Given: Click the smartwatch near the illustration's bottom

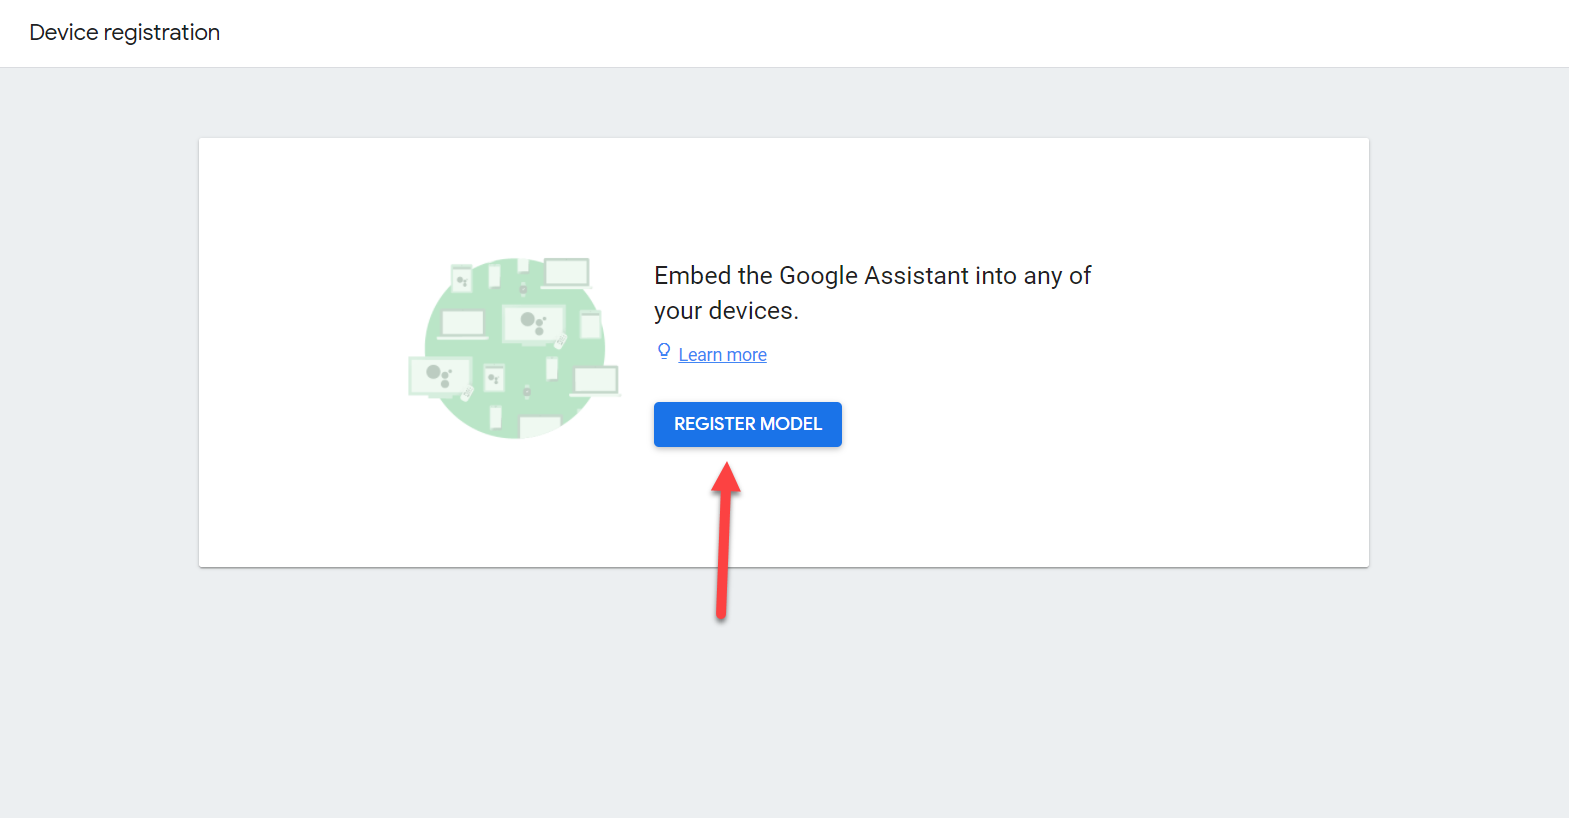Looking at the screenshot, I should click(527, 391).
